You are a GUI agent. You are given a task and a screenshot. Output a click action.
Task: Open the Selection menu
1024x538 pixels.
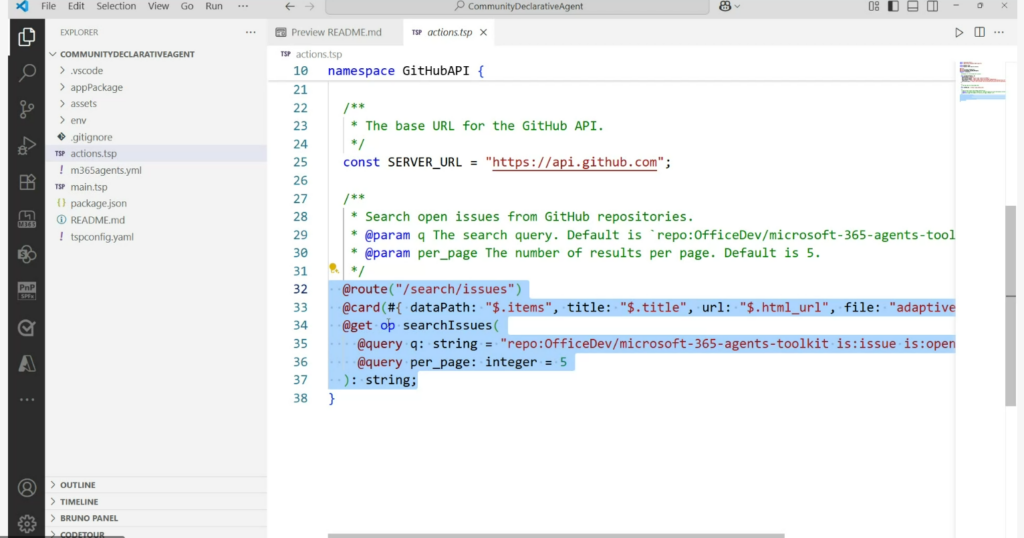(x=116, y=7)
